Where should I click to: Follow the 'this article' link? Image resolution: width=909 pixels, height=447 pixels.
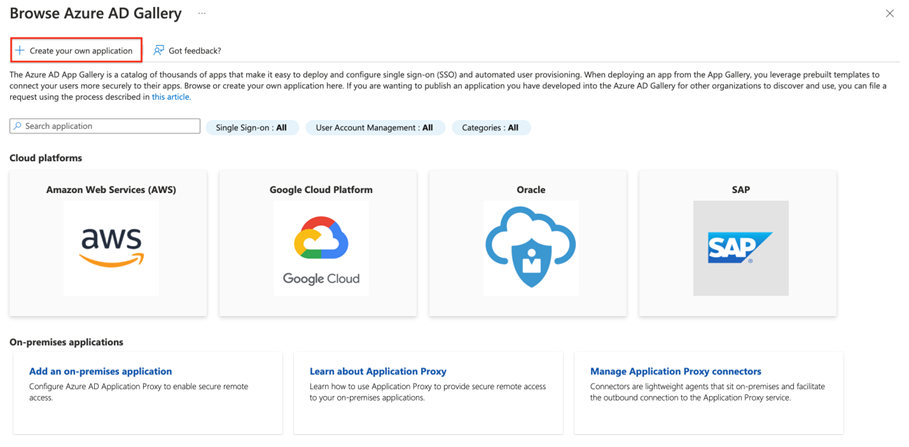click(x=171, y=97)
